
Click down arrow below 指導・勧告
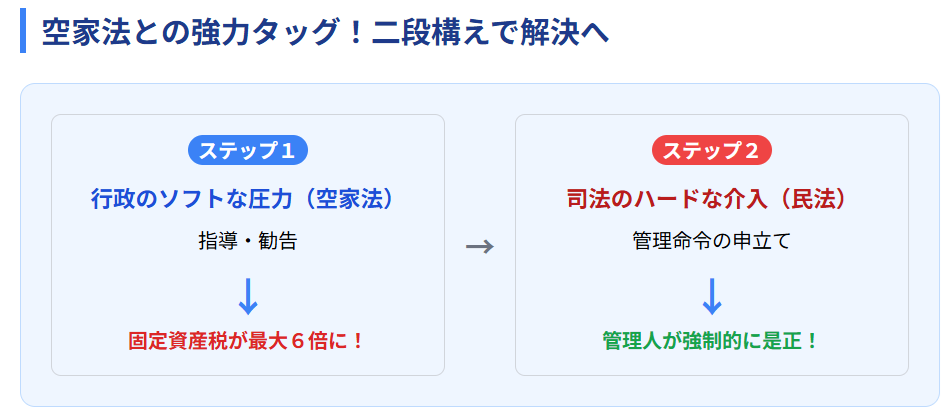(248, 297)
